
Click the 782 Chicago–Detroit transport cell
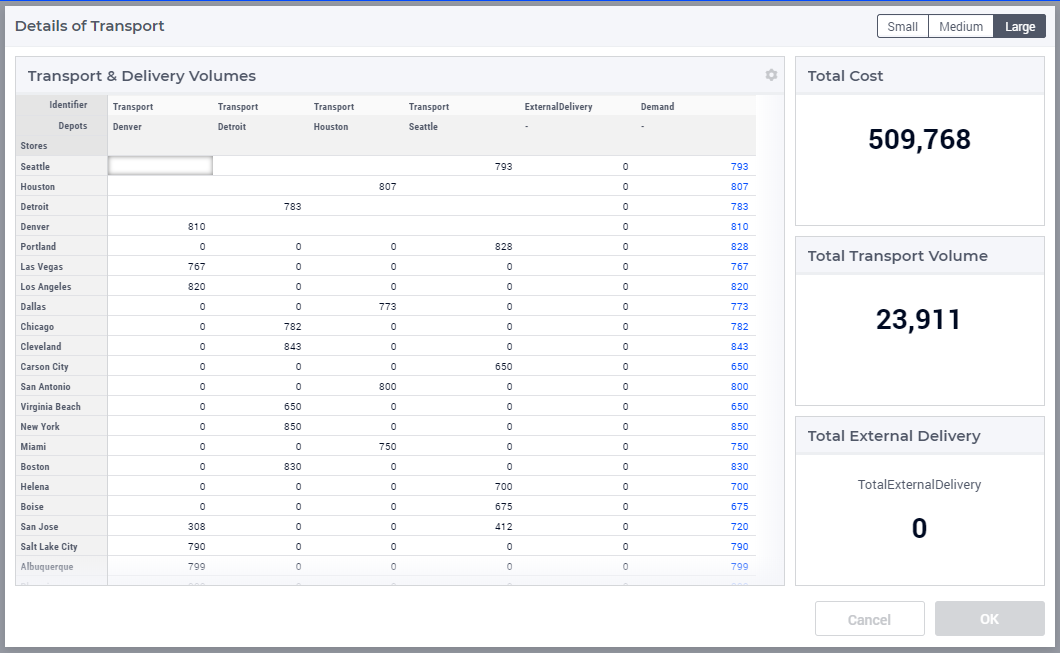coord(260,326)
